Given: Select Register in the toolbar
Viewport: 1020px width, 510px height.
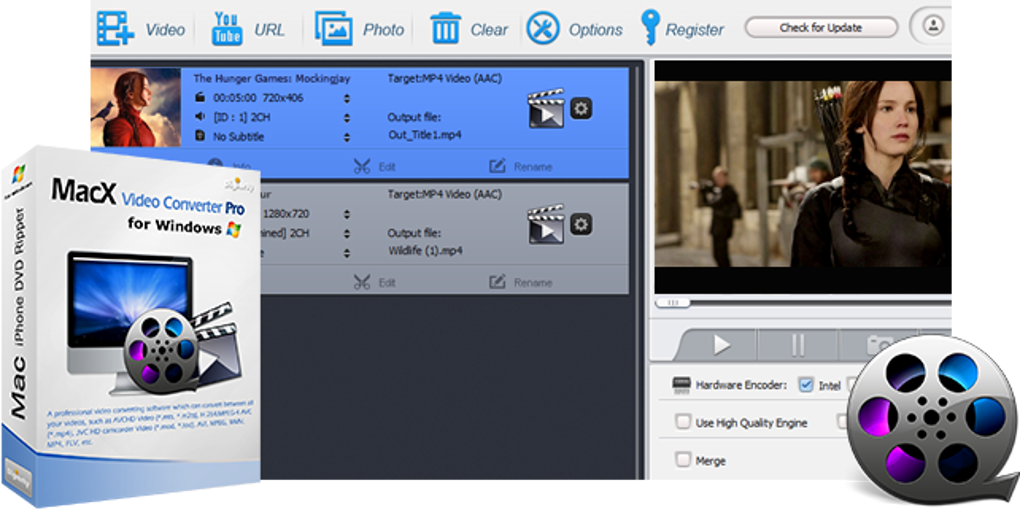Looking at the screenshot, I should point(694,30).
